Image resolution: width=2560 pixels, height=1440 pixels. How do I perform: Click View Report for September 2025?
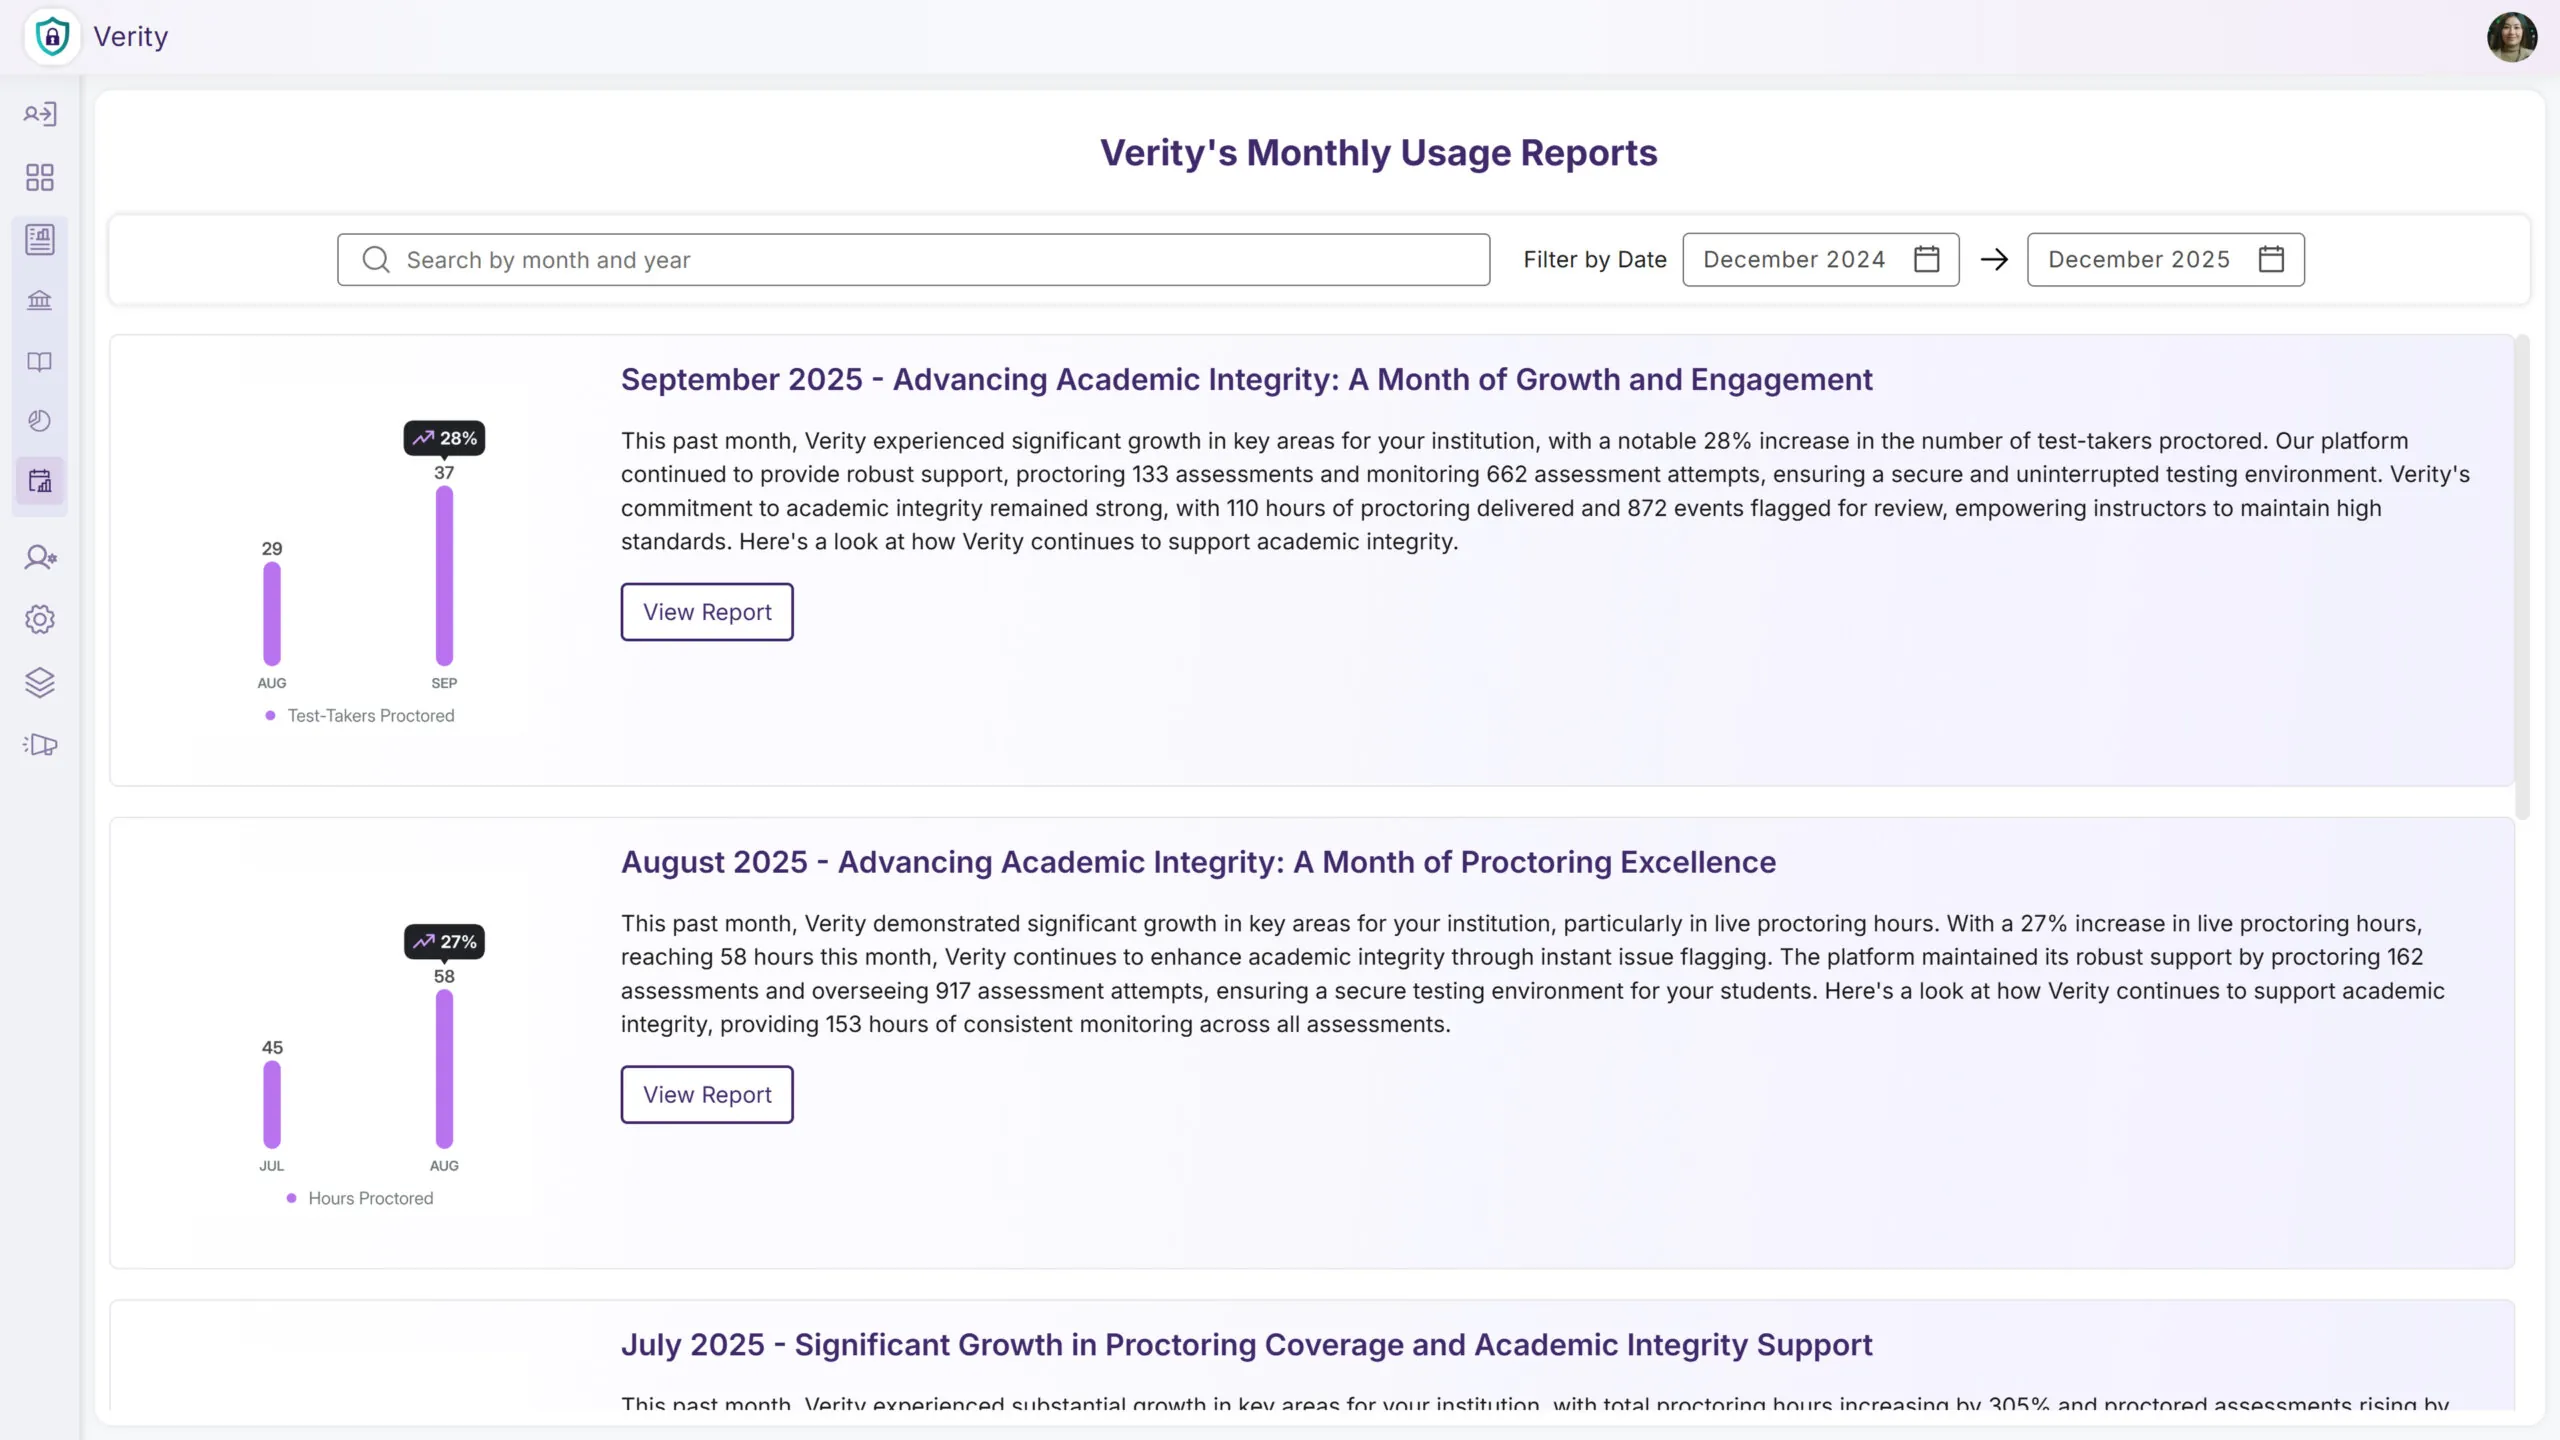pos(707,611)
